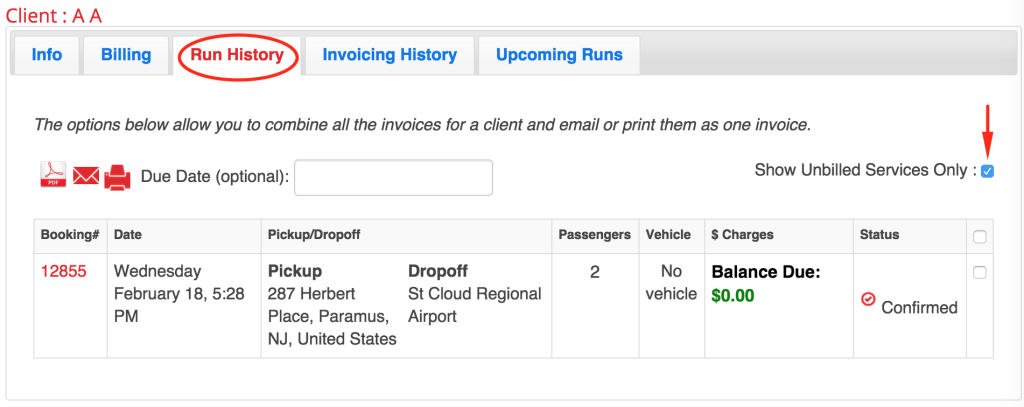
Task: Open booking number 12855 link
Action: point(59,271)
